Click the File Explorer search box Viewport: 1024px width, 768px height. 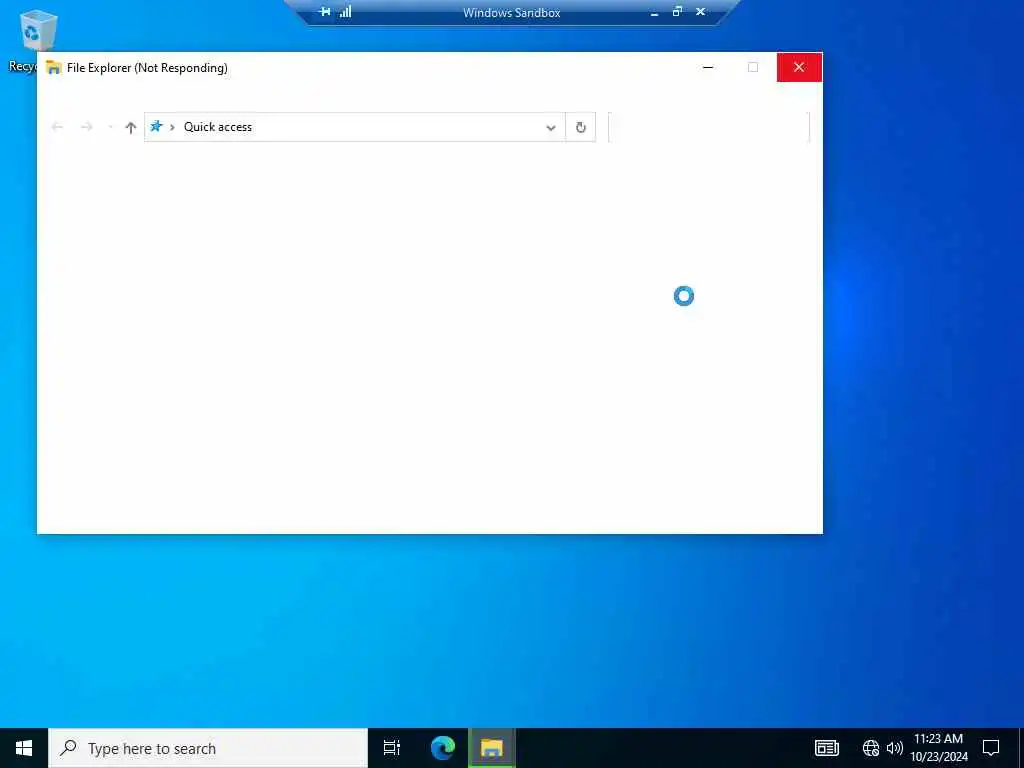(709, 127)
